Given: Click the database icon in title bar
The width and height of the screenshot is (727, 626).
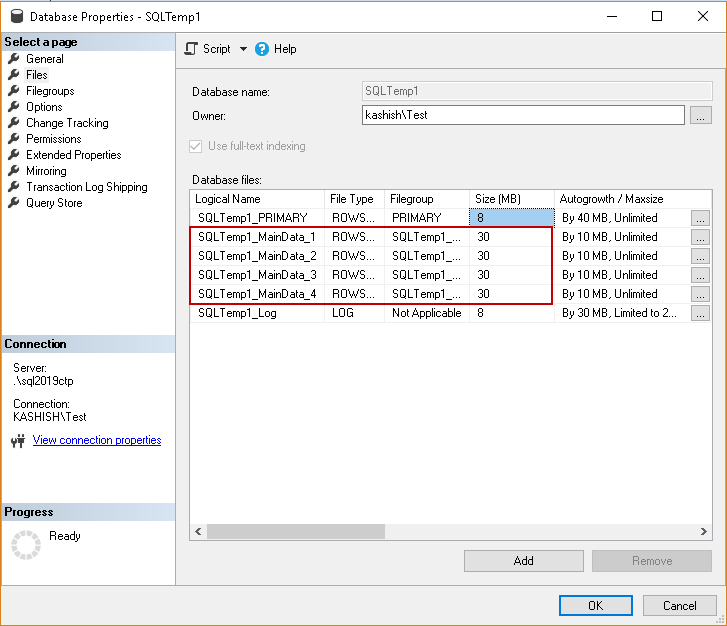Looking at the screenshot, I should (17, 16).
